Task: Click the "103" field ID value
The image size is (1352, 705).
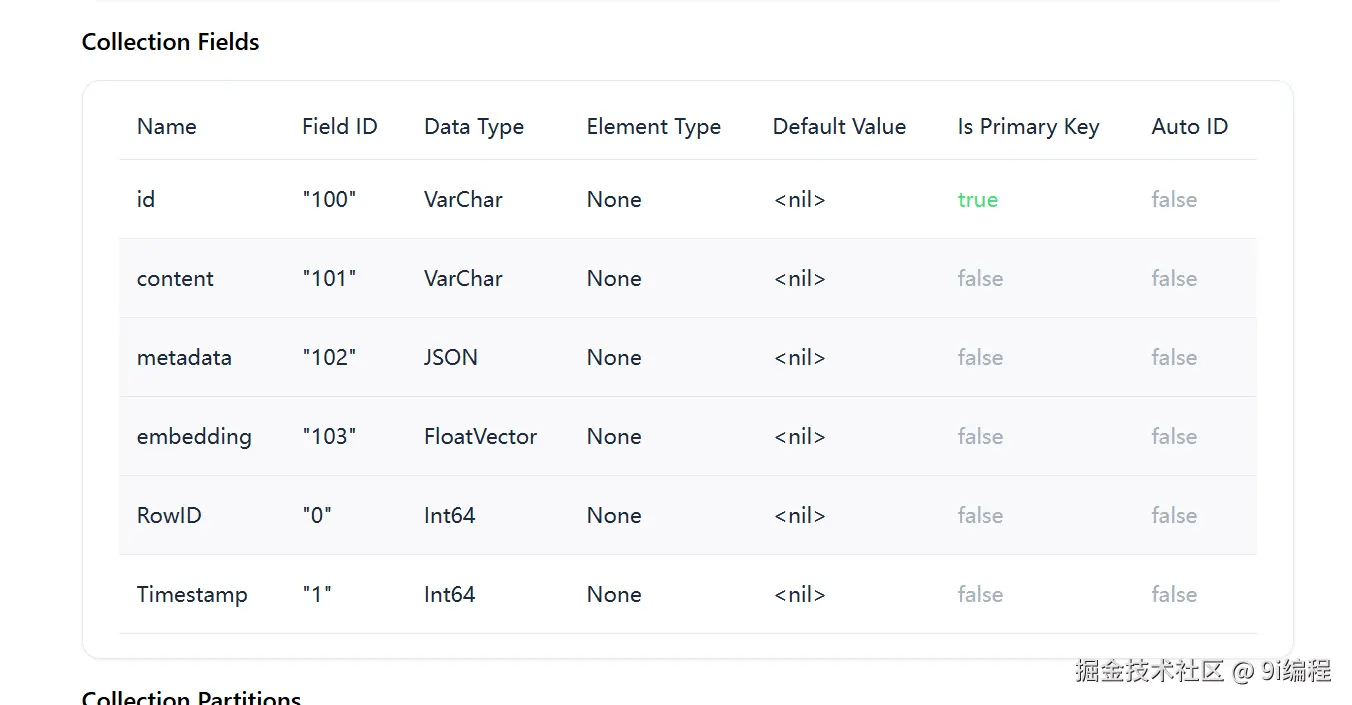Action: coord(329,436)
